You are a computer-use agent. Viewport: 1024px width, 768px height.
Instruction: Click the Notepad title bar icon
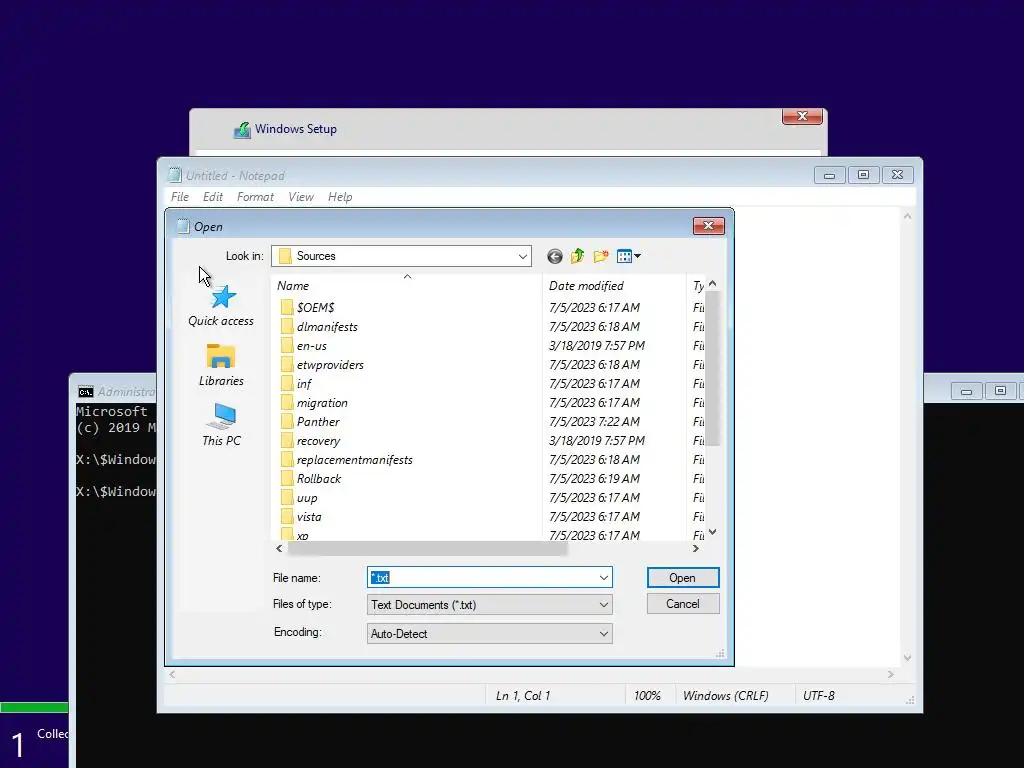(174, 175)
